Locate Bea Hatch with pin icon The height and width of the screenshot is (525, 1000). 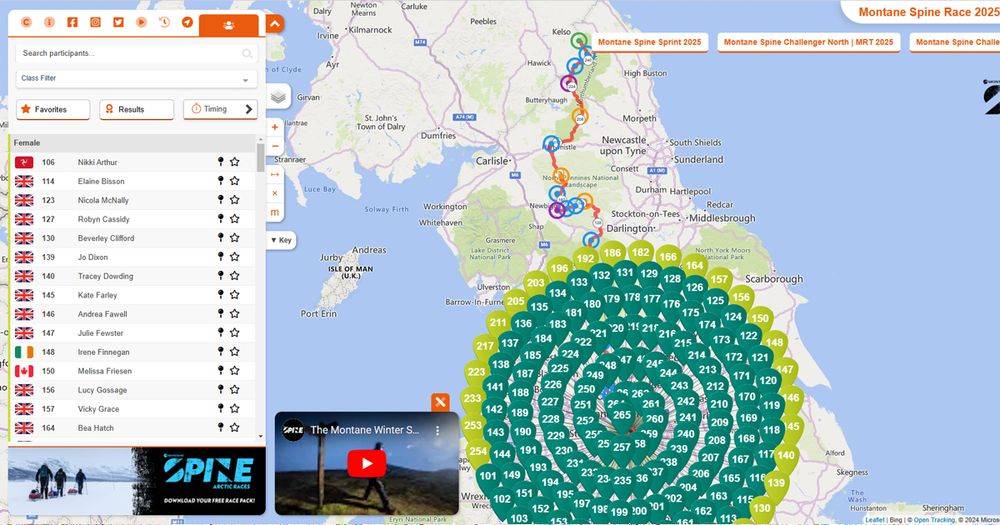[221, 427]
